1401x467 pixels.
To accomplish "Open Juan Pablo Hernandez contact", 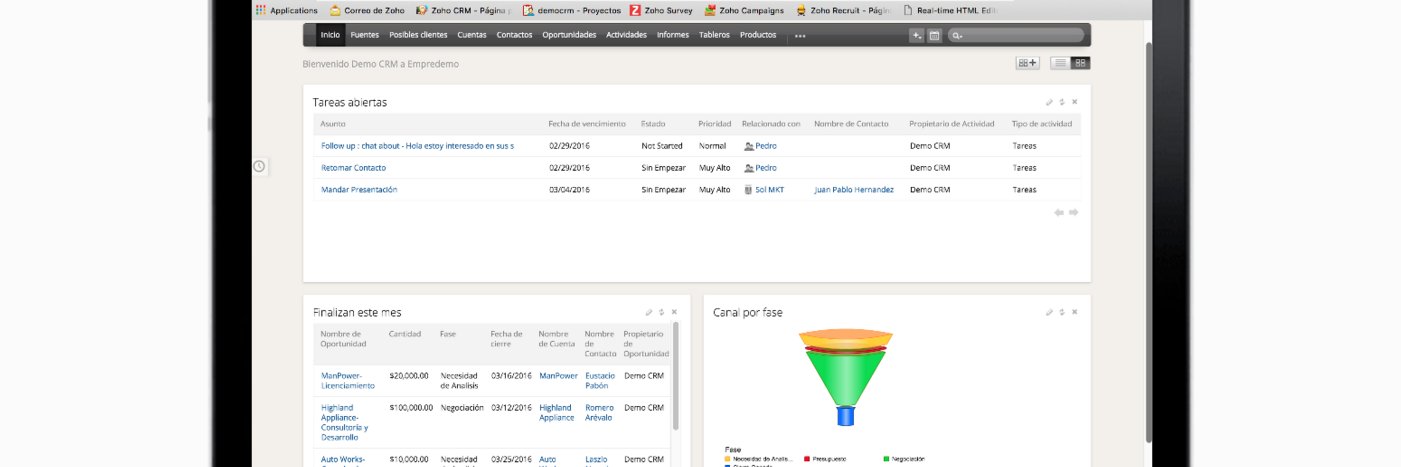I will tap(854, 190).
